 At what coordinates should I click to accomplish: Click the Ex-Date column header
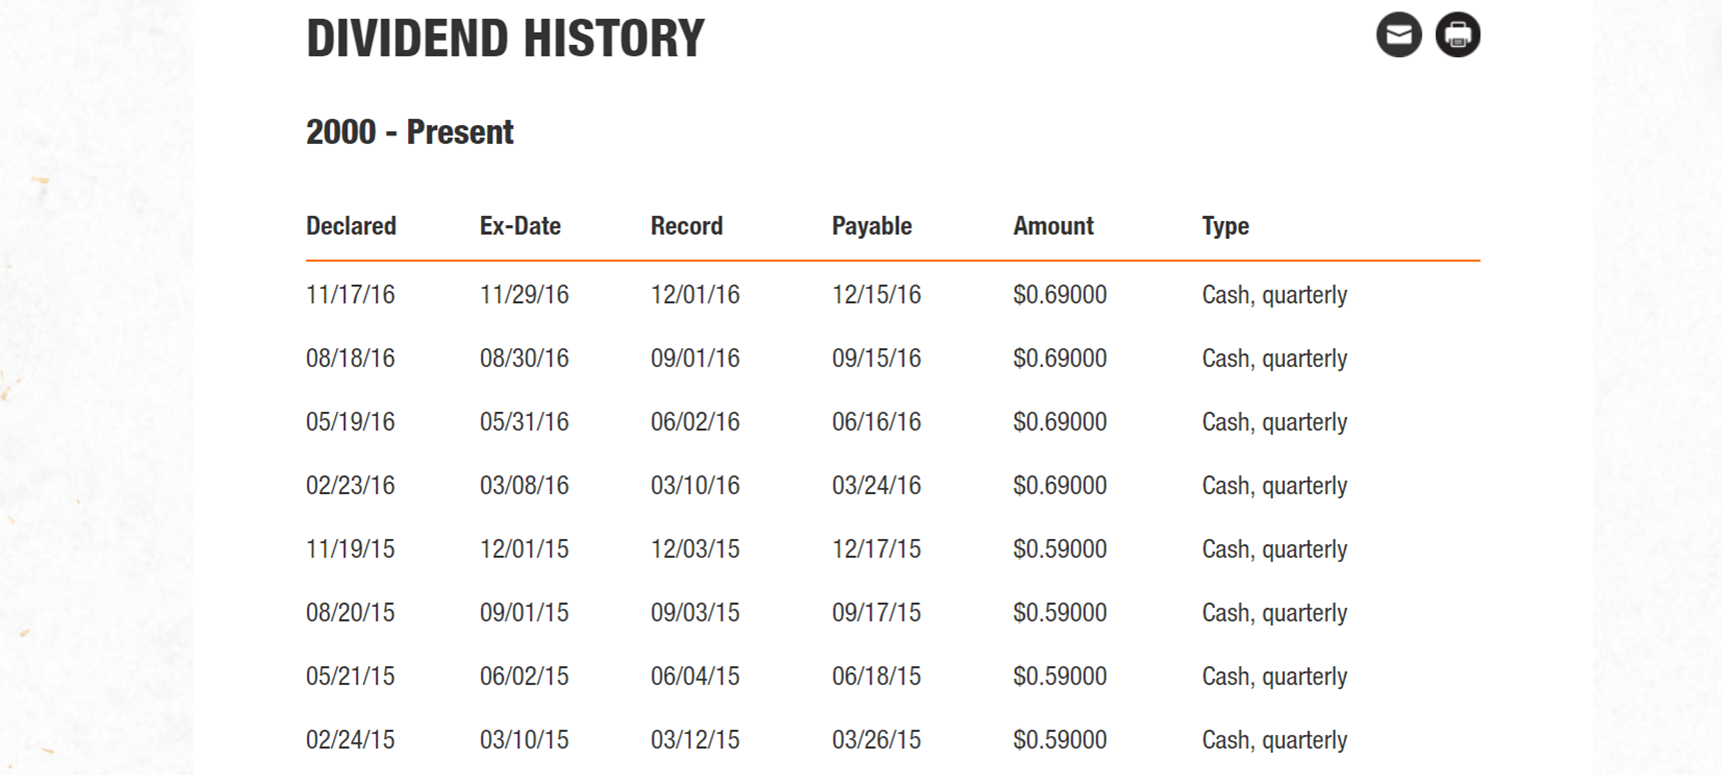[520, 226]
